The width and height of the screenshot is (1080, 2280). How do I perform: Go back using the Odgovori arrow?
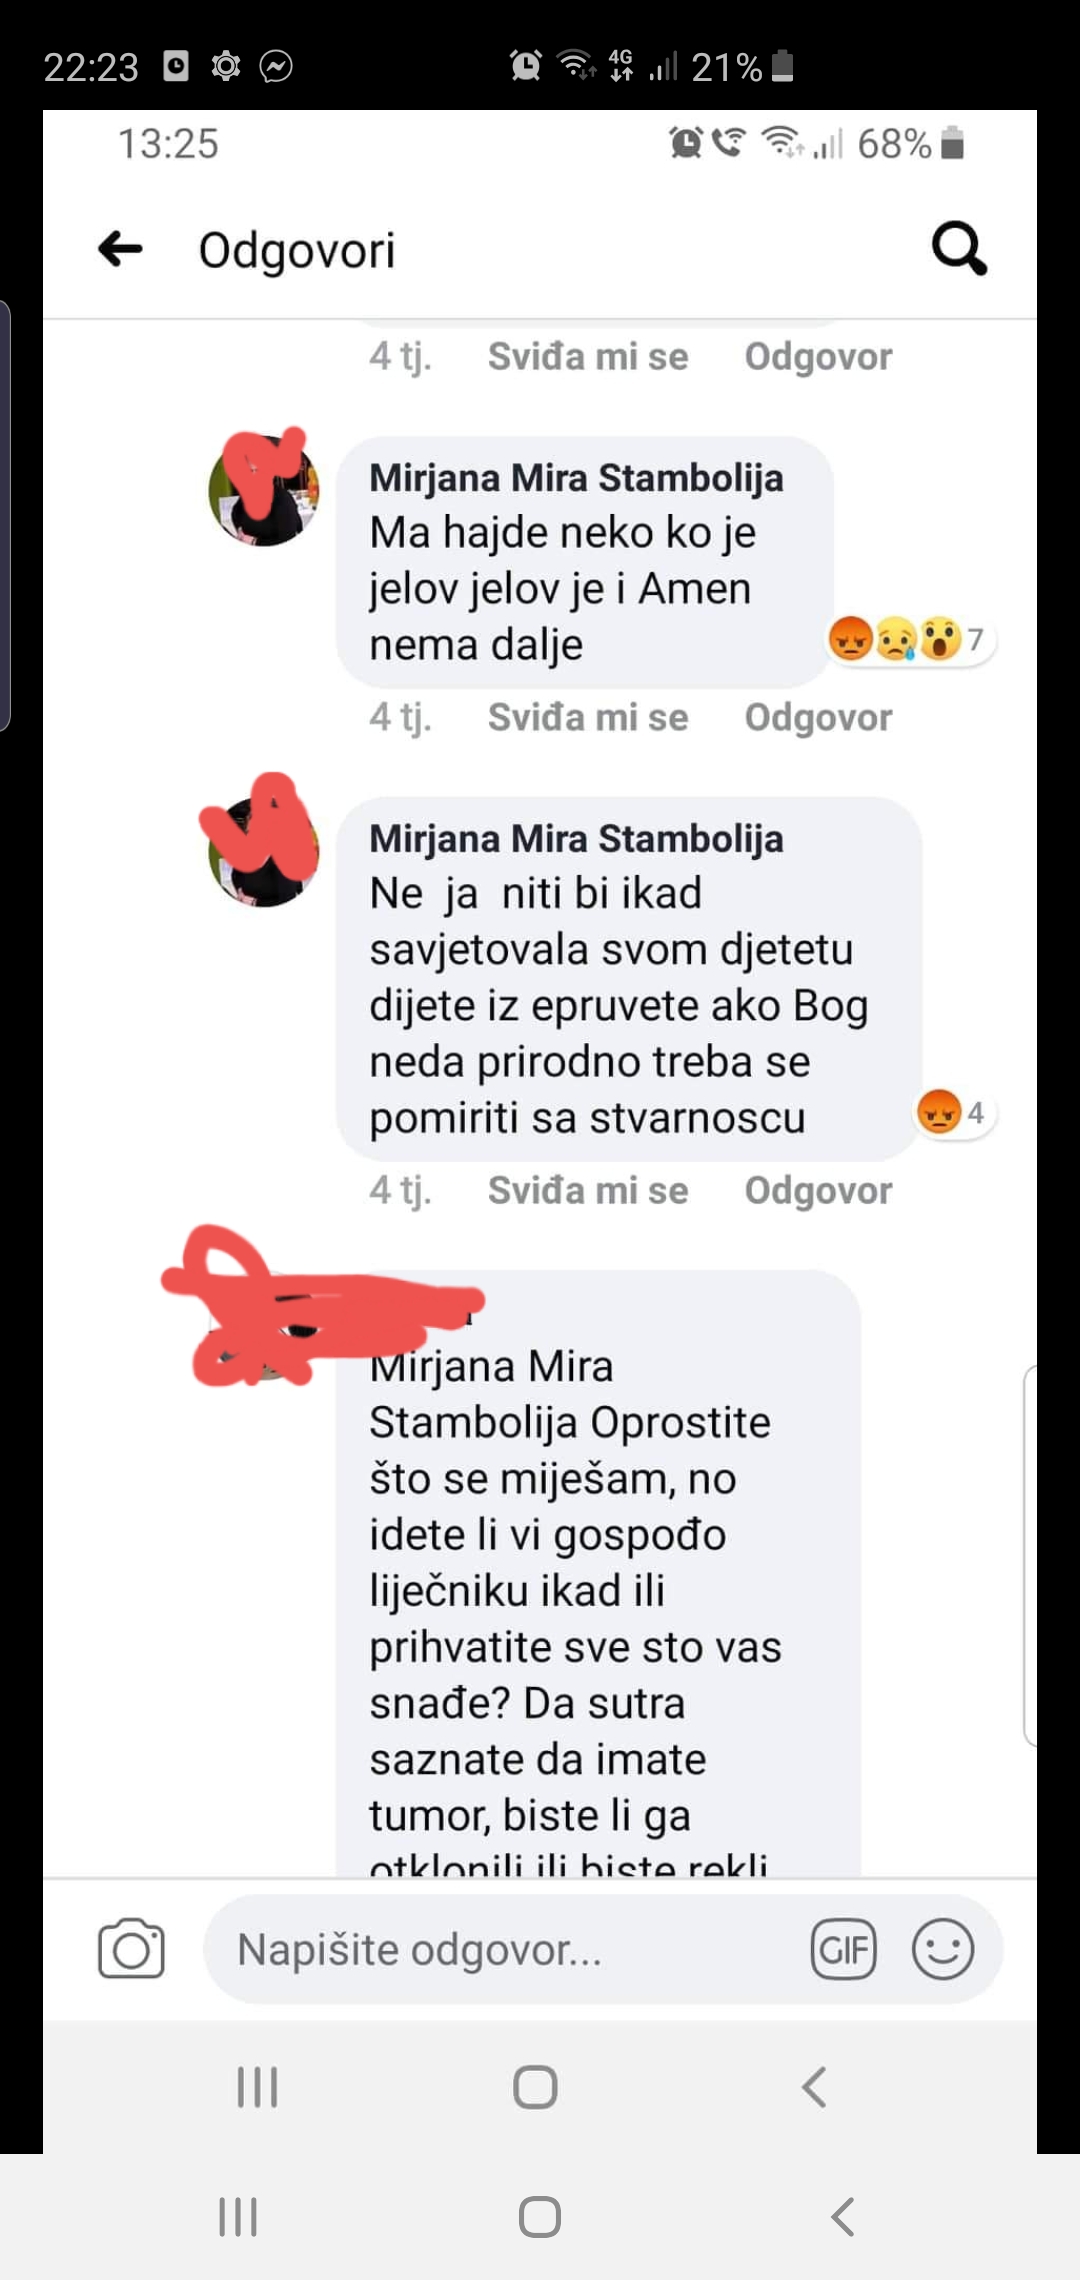click(120, 249)
